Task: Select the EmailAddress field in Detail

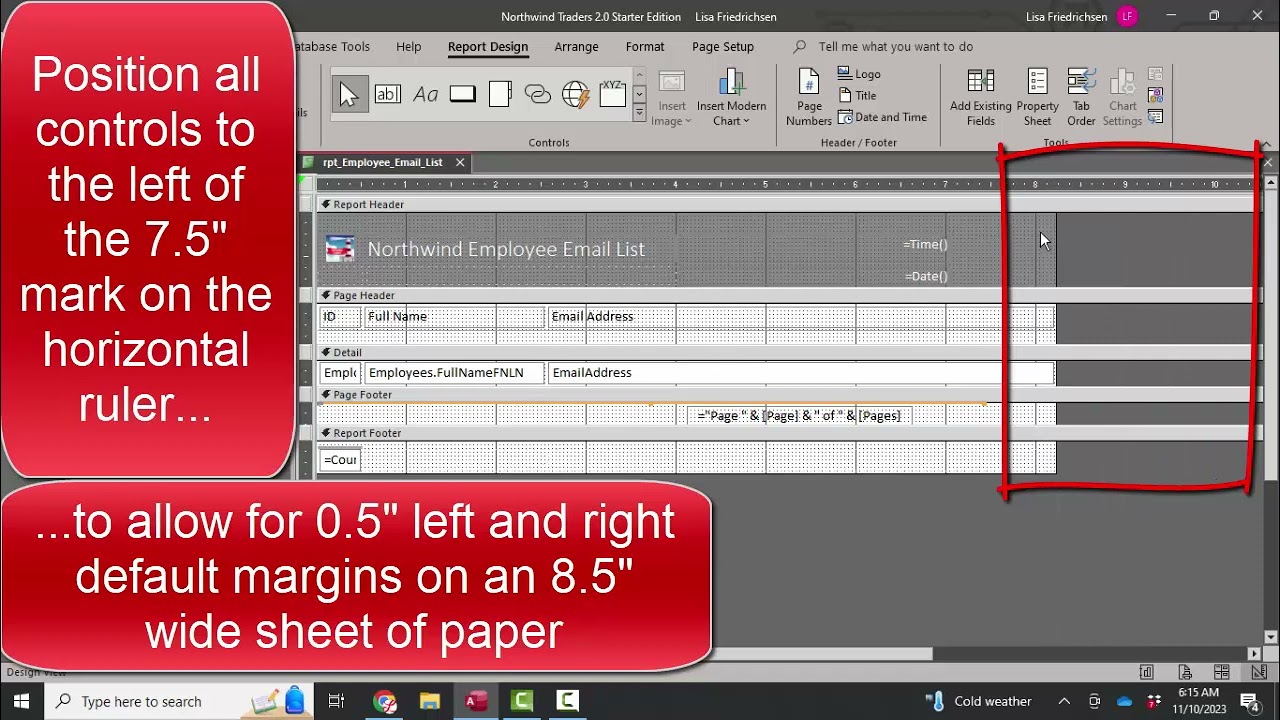Action: [801, 372]
